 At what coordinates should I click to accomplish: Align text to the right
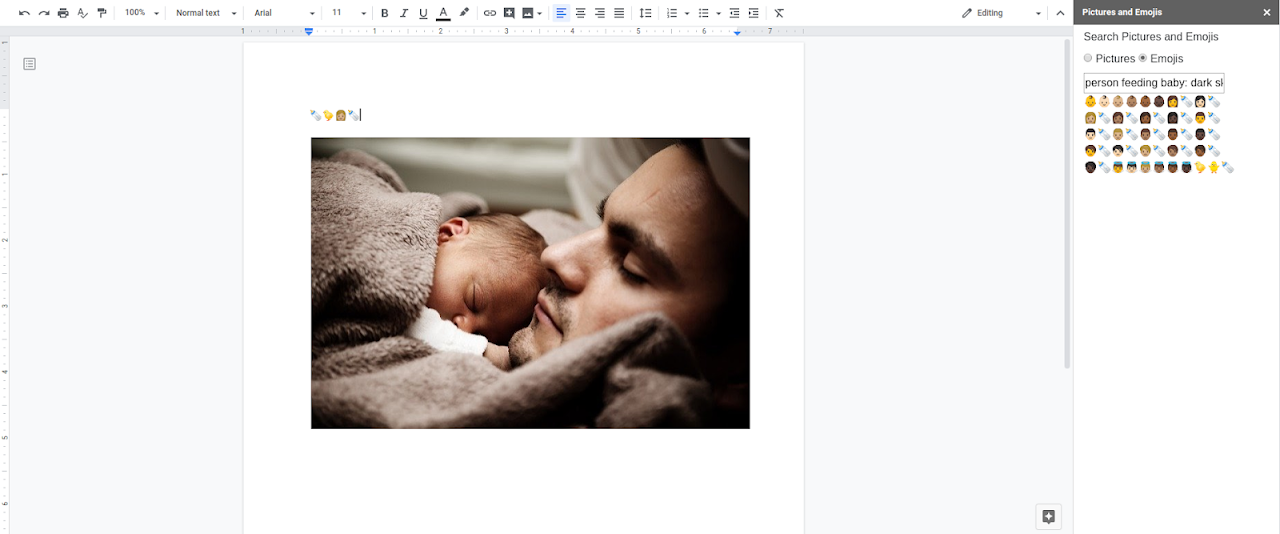(600, 13)
